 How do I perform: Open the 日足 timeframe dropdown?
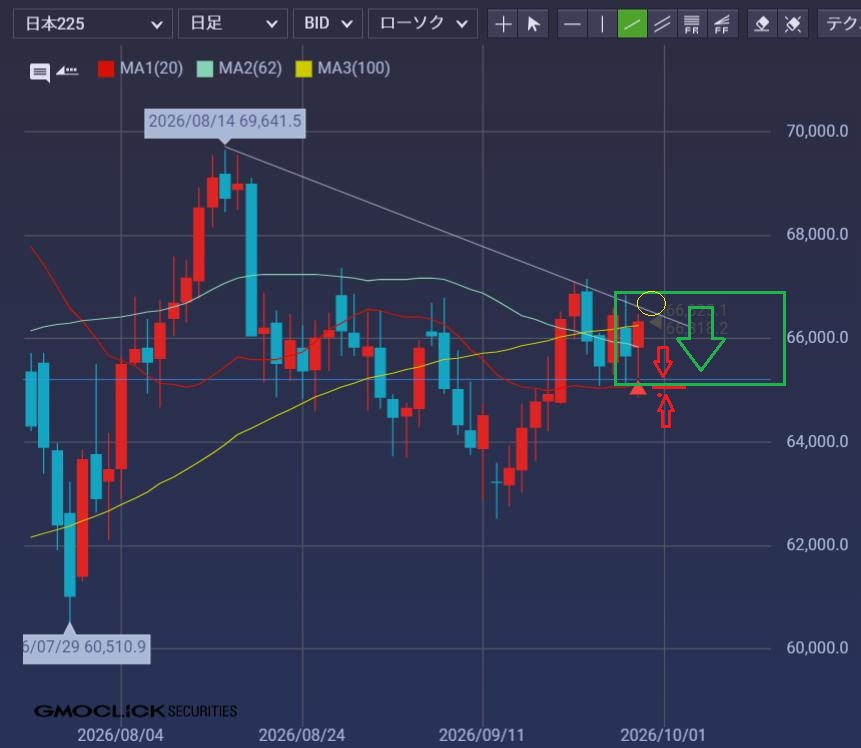pyautogui.click(x=232, y=24)
